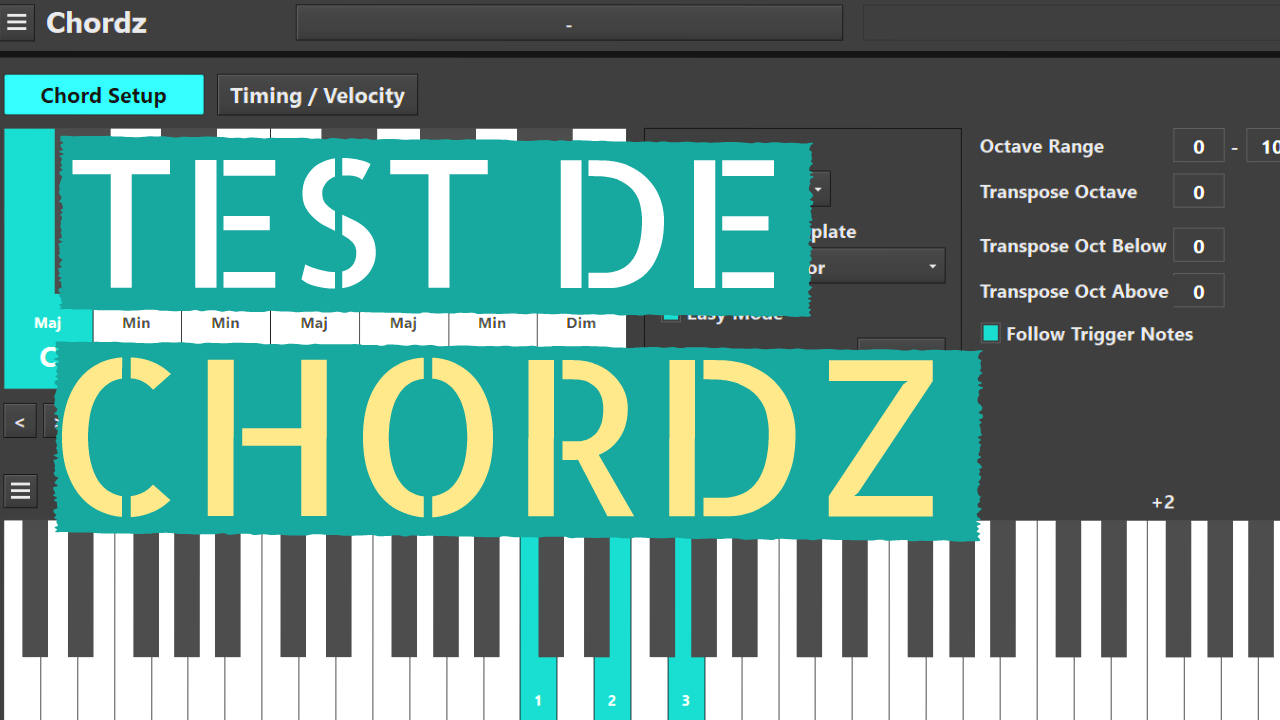Switch to the Timing / Velocity tab
The width and height of the screenshot is (1280, 720).
click(x=317, y=94)
